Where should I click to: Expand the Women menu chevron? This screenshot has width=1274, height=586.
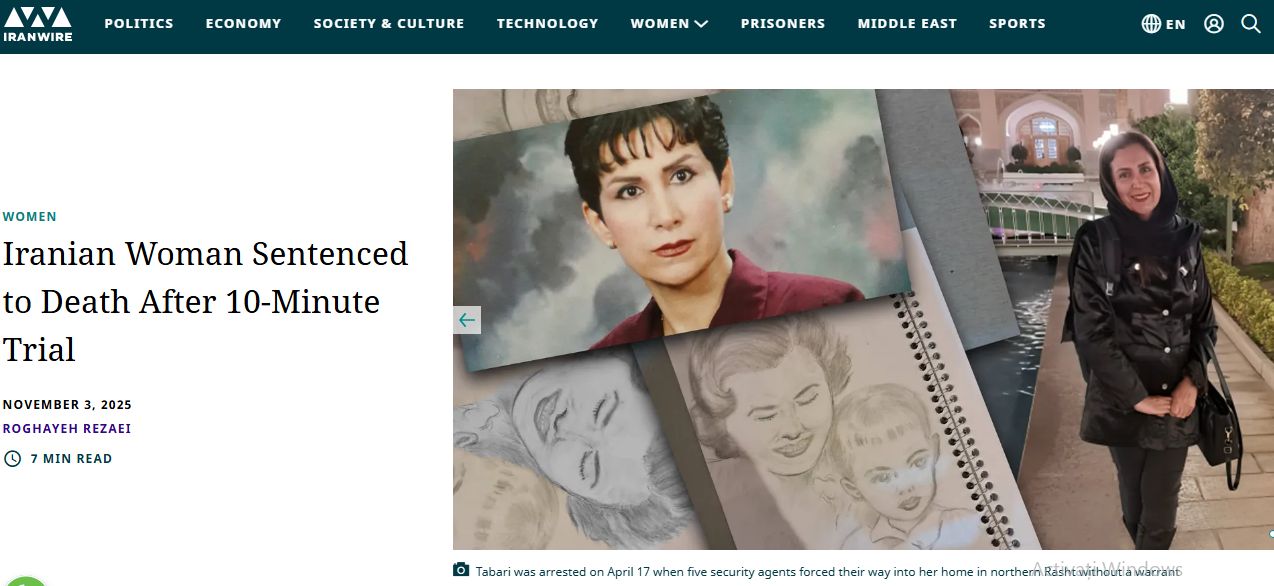point(701,24)
